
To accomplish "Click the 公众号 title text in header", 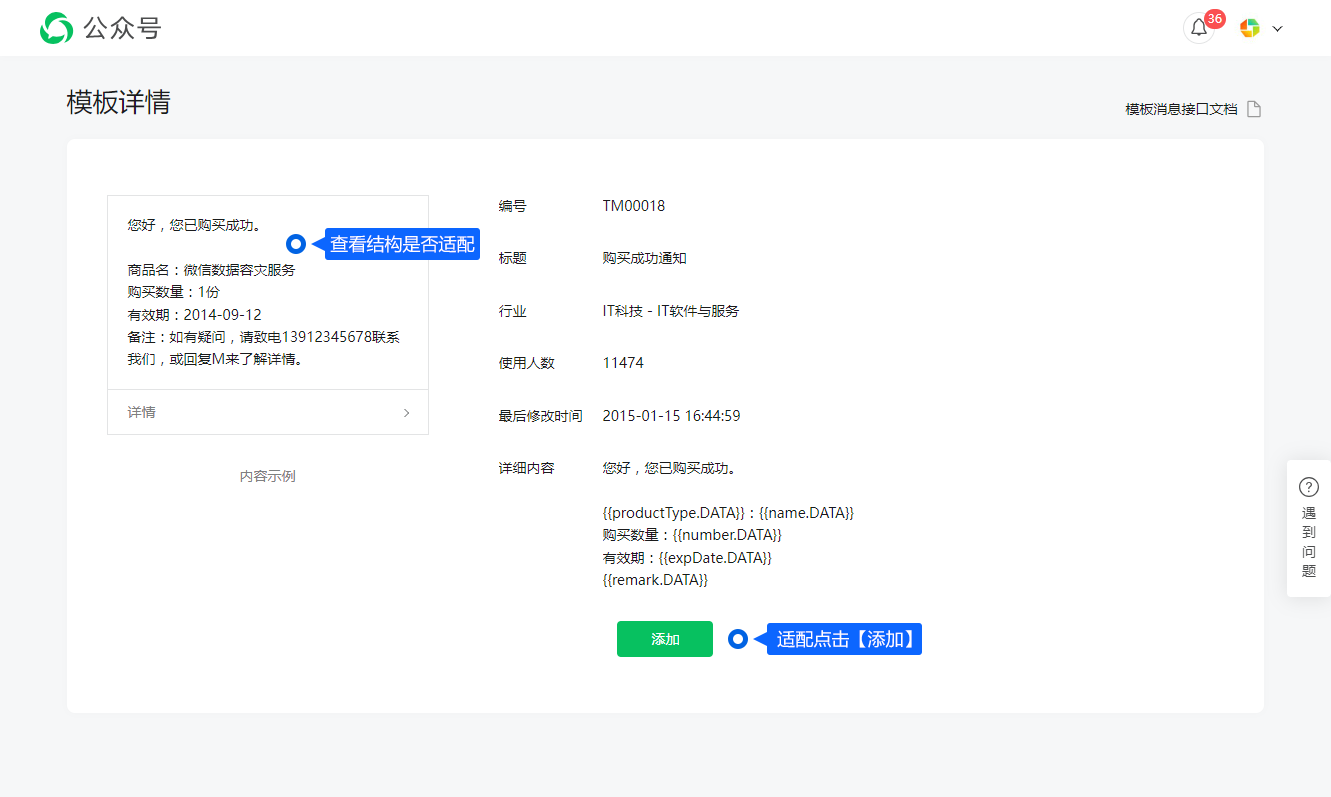I will tap(122, 28).
